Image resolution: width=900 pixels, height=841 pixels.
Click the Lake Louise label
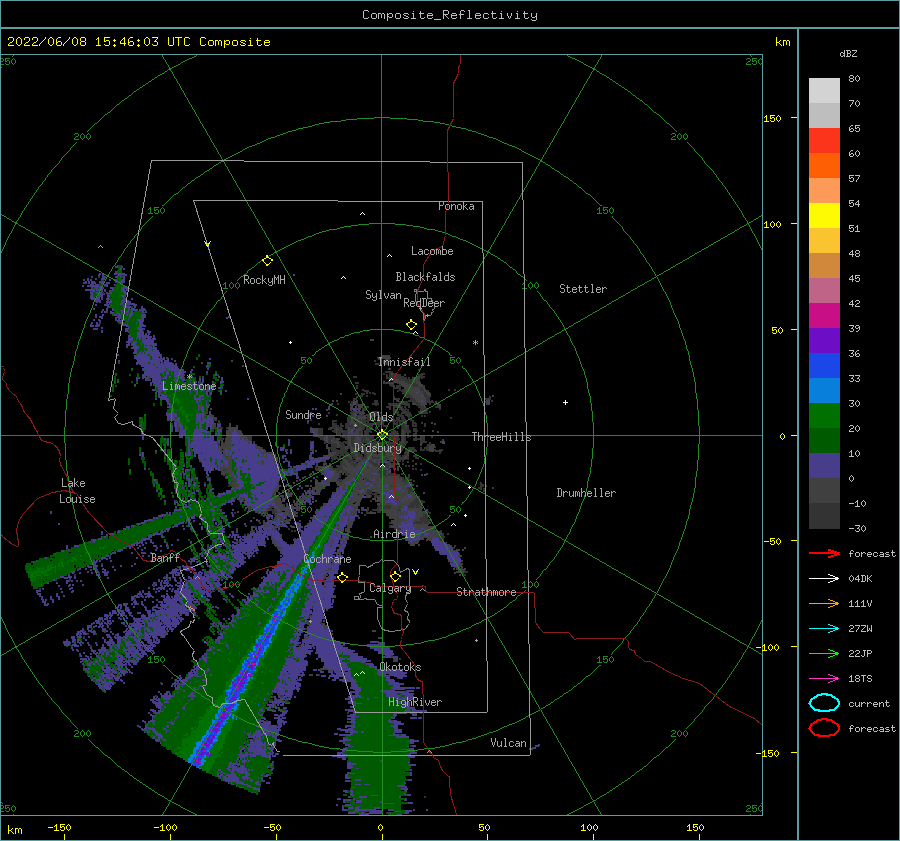[77, 491]
